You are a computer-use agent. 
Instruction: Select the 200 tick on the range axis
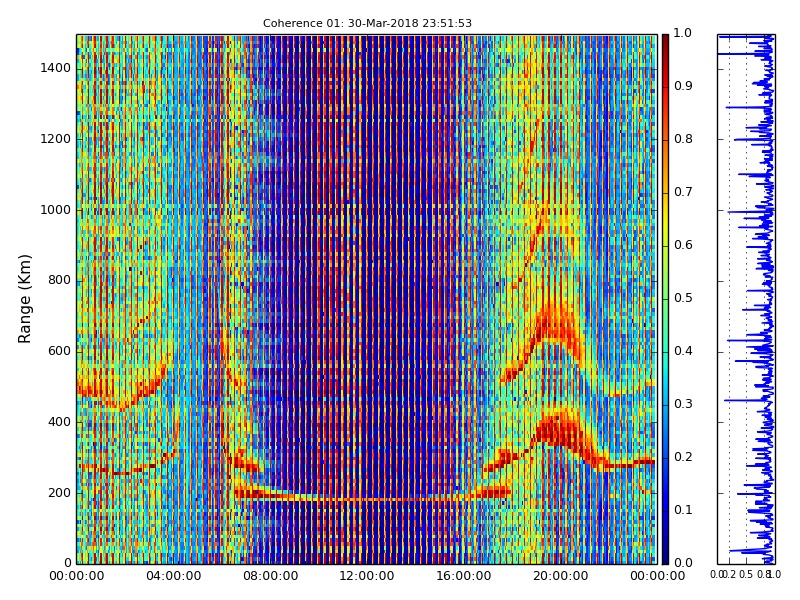[x=59, y=493]
